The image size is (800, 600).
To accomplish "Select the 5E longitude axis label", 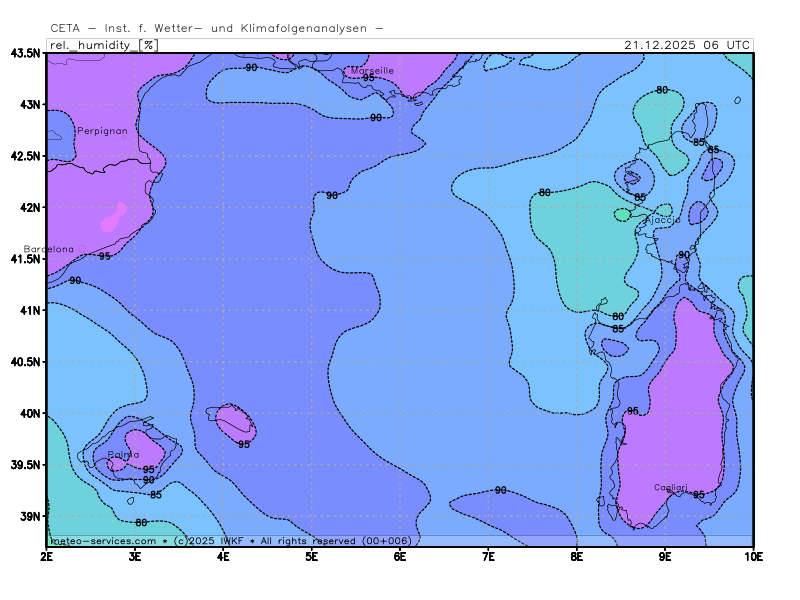I will click(x=312, y=556).
